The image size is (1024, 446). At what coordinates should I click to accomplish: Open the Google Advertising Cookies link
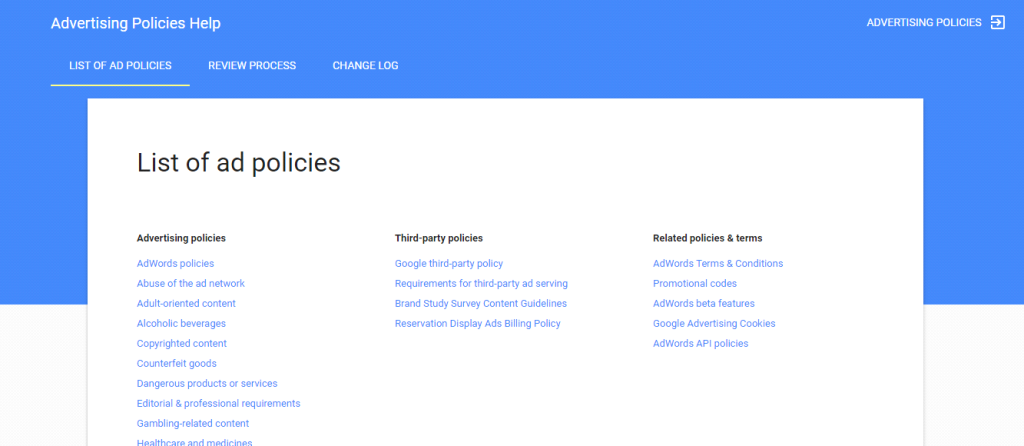[x=714, y=324]
